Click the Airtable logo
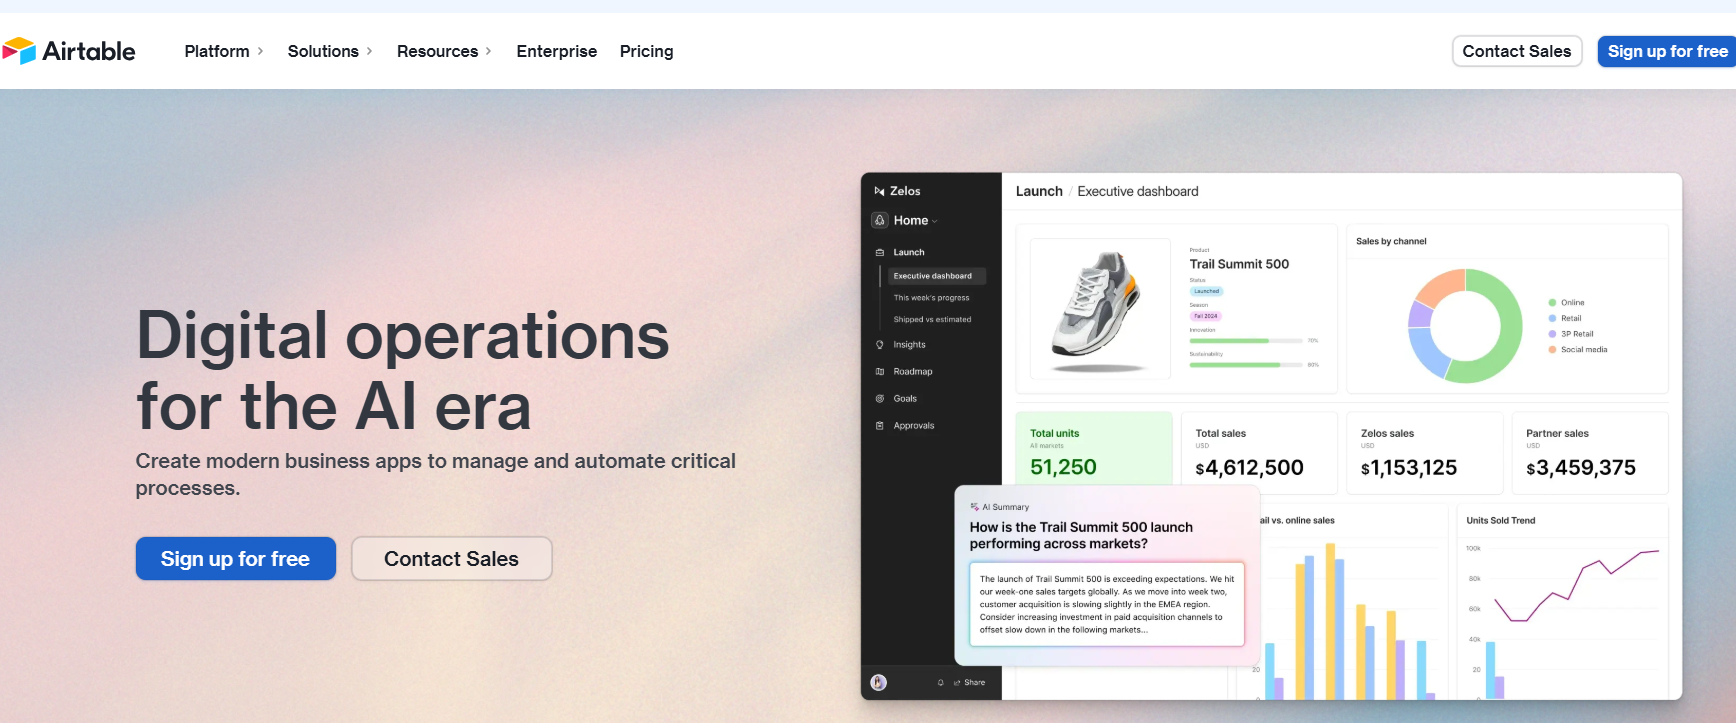The image size is (1736, 723). point(68,51)
